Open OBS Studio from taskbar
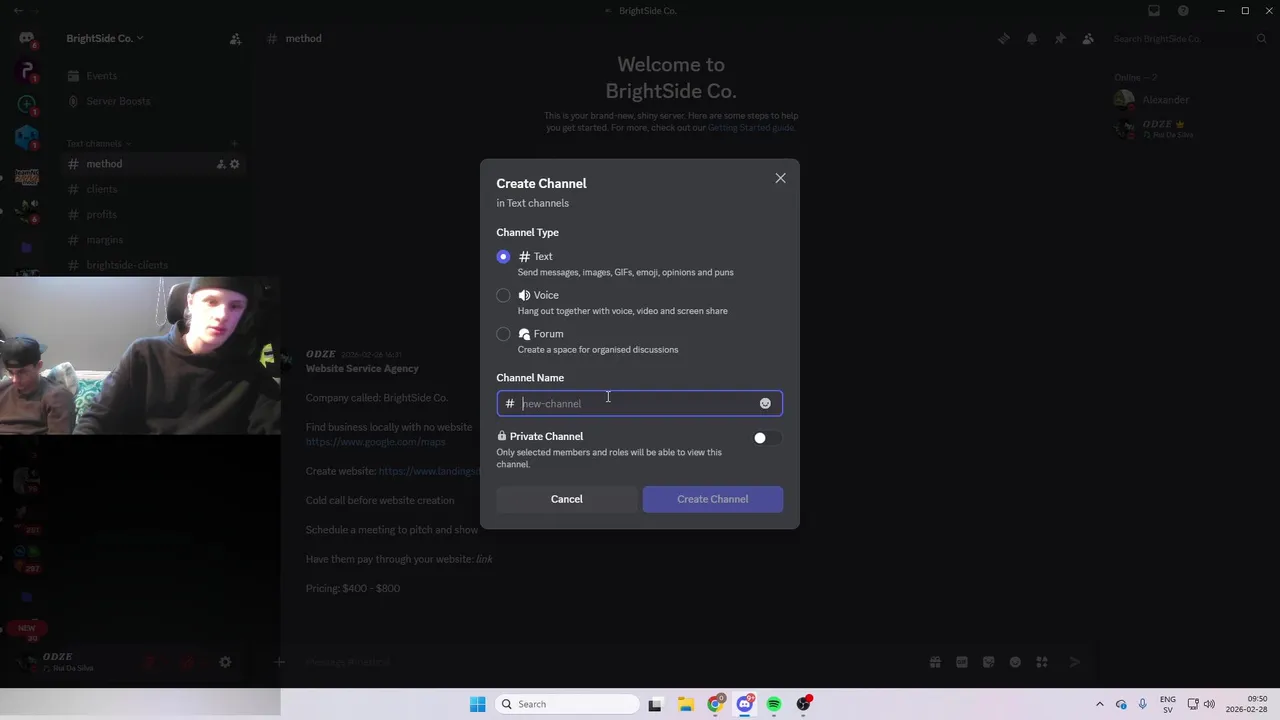This screenshot has width=1280, height=720. (803, 704)
